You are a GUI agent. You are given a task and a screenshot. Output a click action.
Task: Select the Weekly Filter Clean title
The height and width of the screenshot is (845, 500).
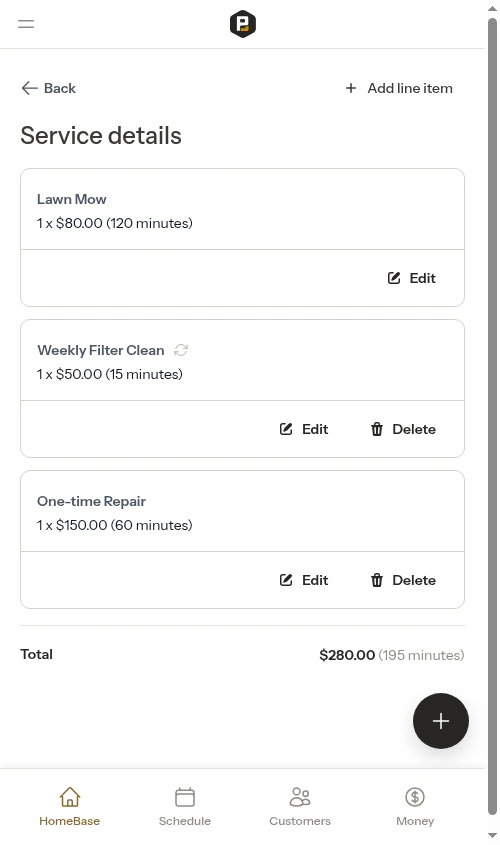(101, 350)
